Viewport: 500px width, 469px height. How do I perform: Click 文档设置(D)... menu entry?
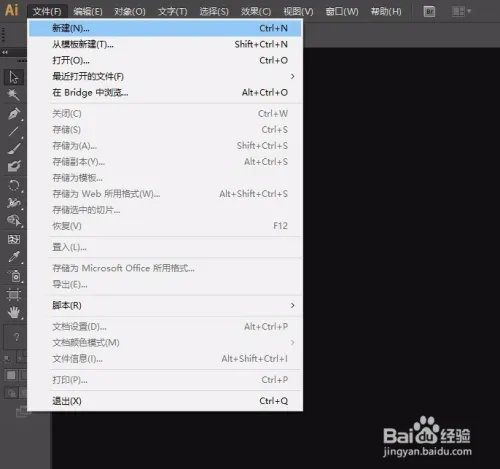point(165,327)
